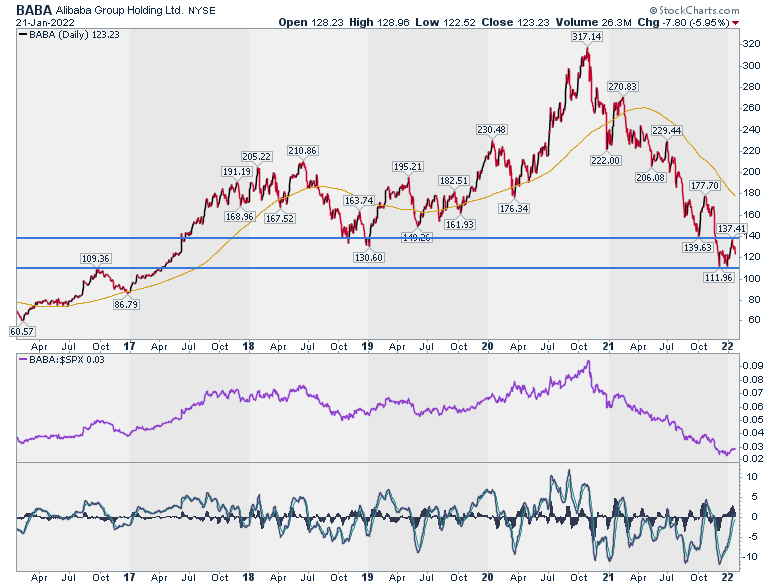Click the 161.93 price label
This screenshot has width=780, height=586.
coord(460,224)
